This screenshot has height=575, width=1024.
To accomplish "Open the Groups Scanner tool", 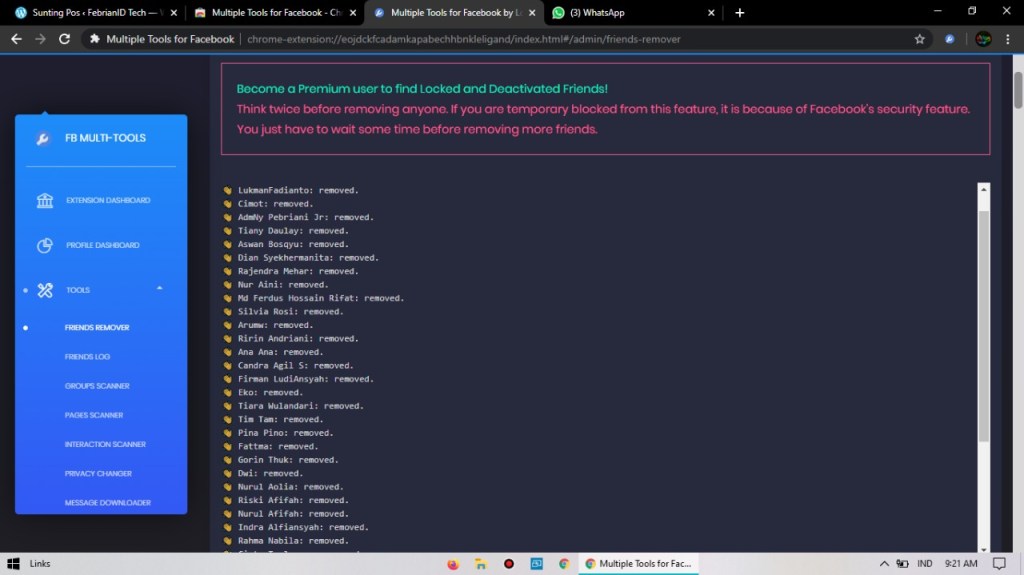I will click(x=97, y=386).
